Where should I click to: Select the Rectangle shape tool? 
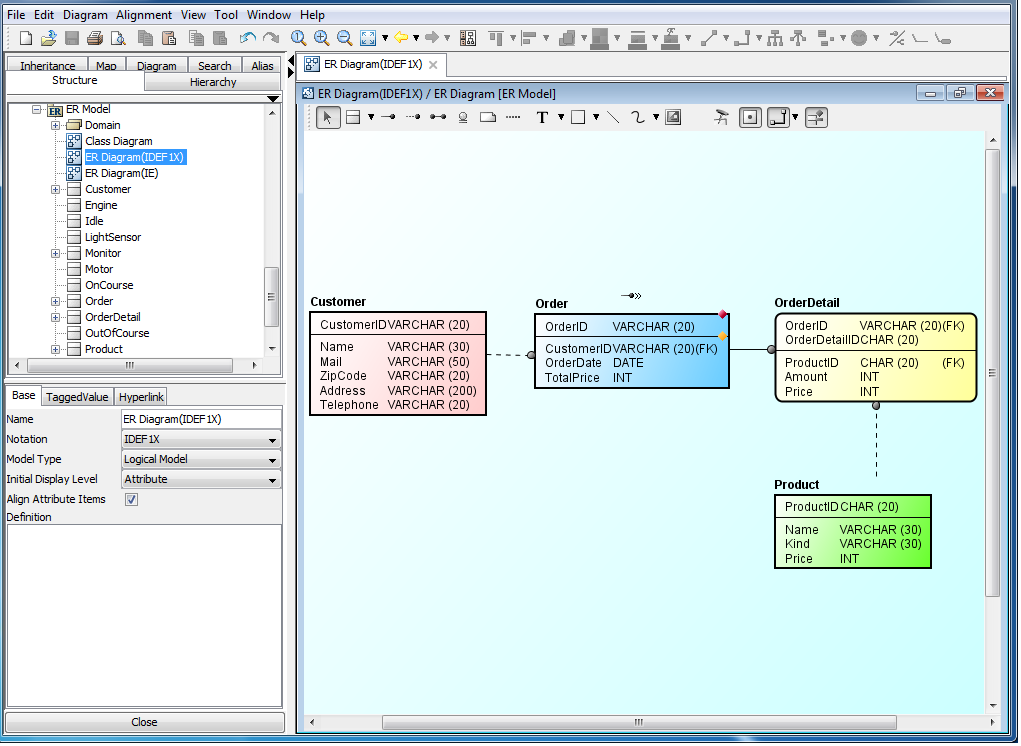(578, 118)
